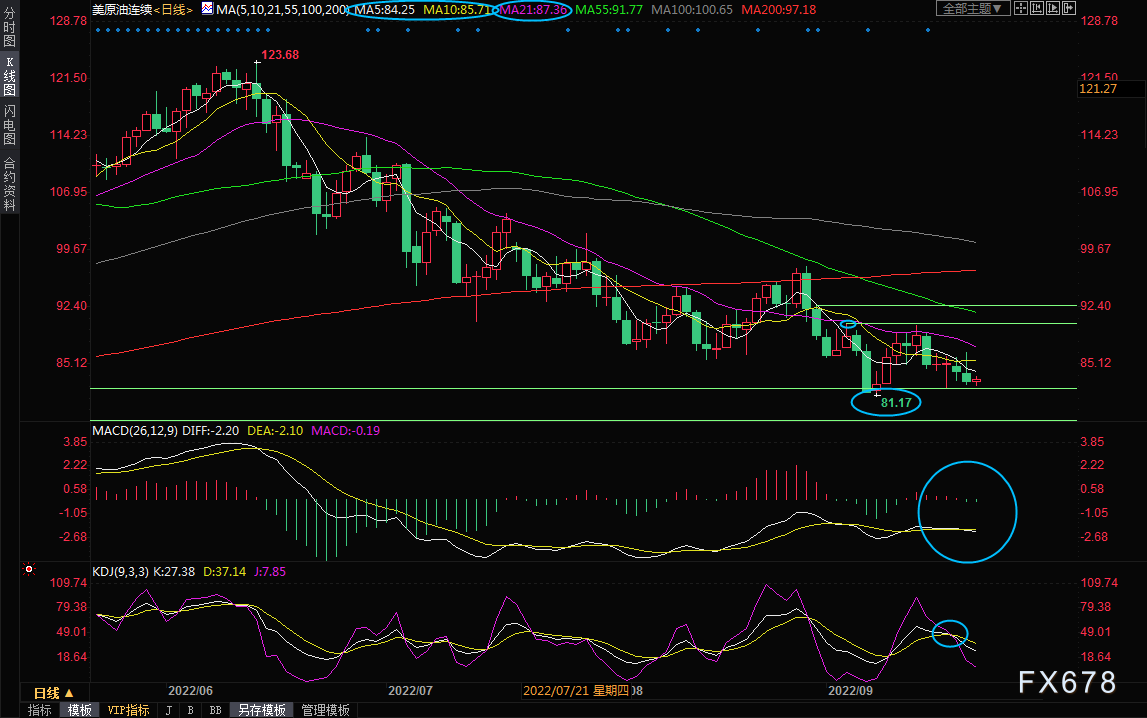Select the K线图 side tab
Viewport: 1147px width, 718px height.
[x=10, y=76]
